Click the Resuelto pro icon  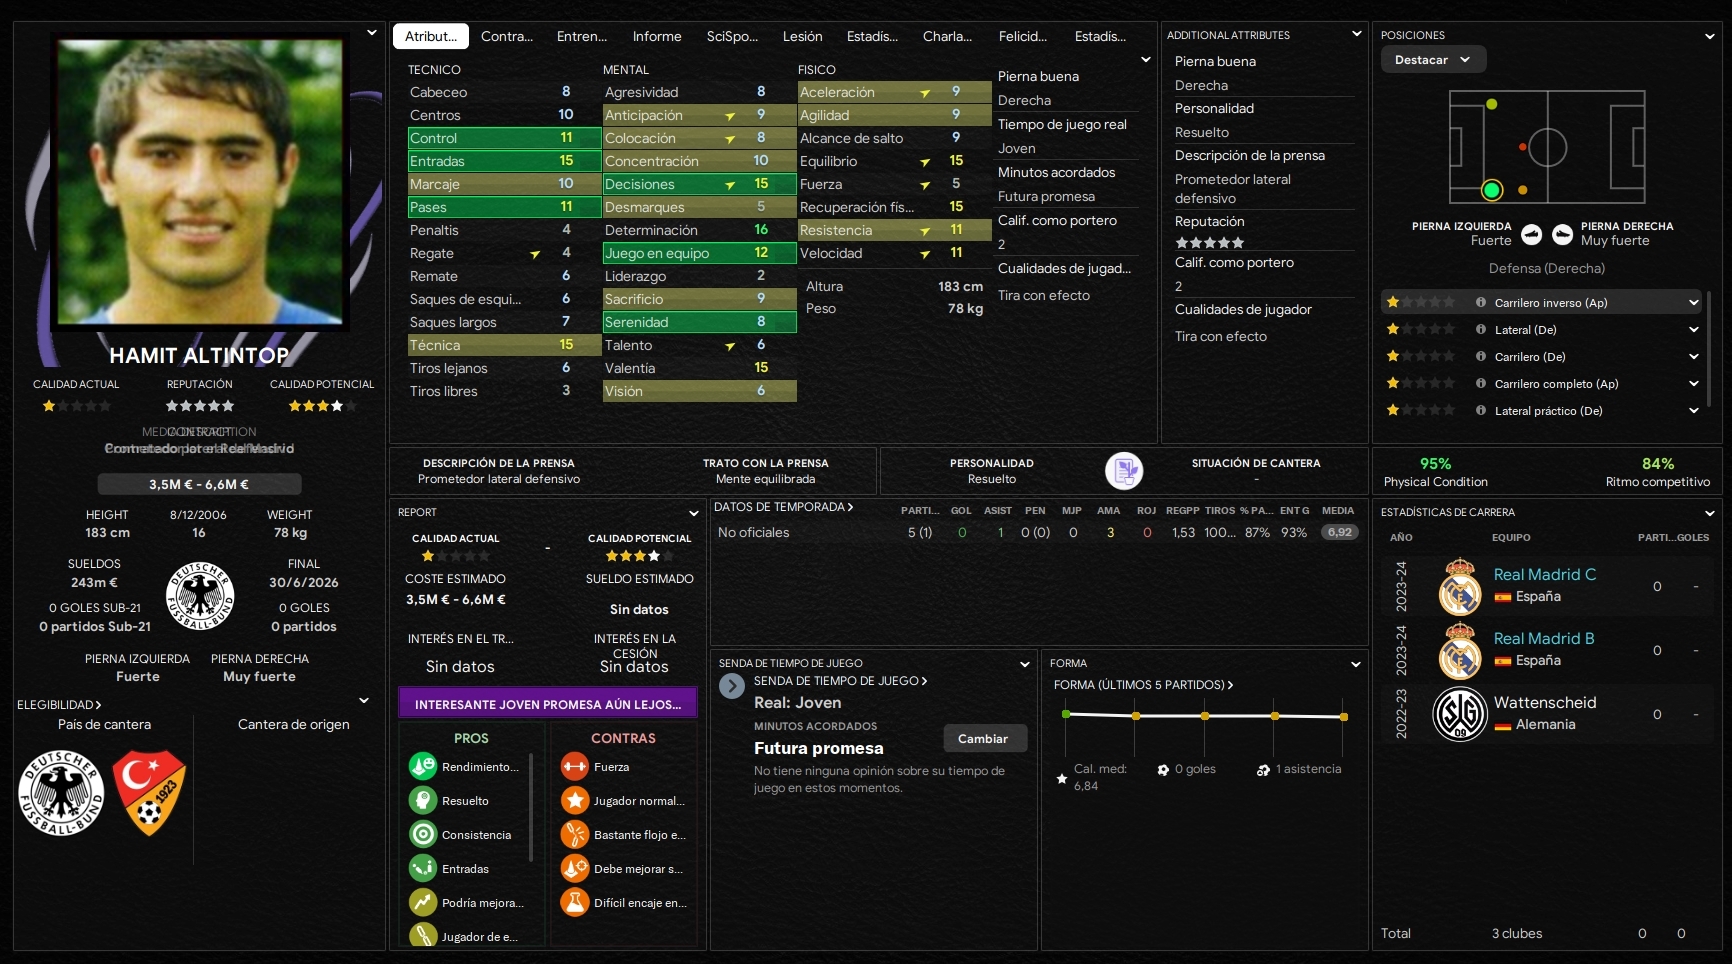423,801
